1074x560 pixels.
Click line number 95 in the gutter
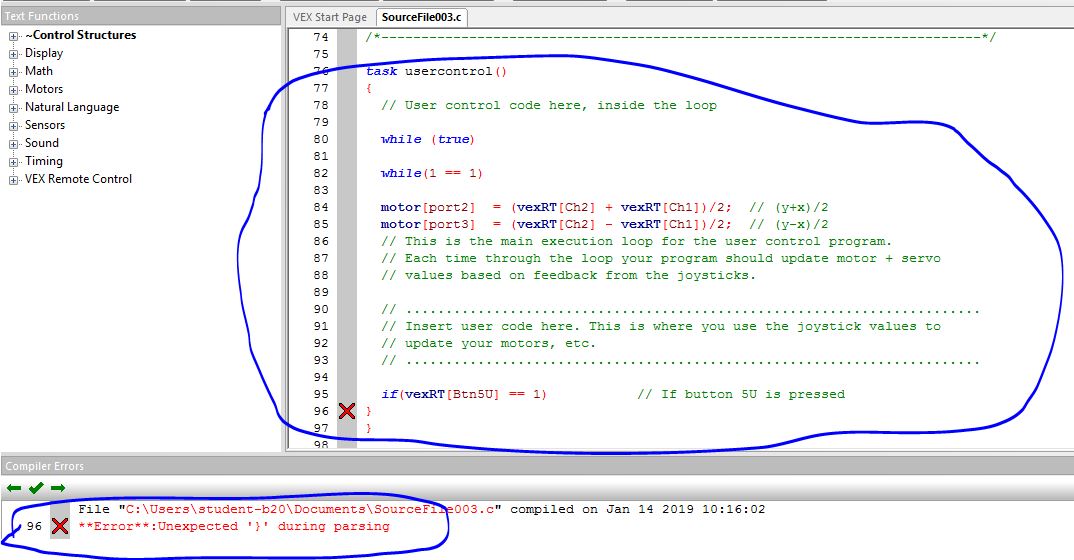321,394
